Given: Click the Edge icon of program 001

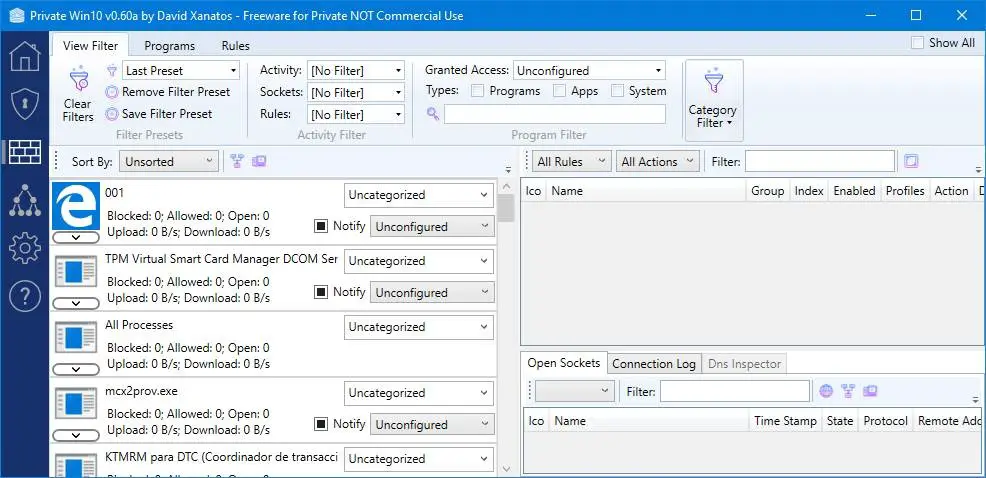Looking at the screenshot, I should (x=75, y=206).
